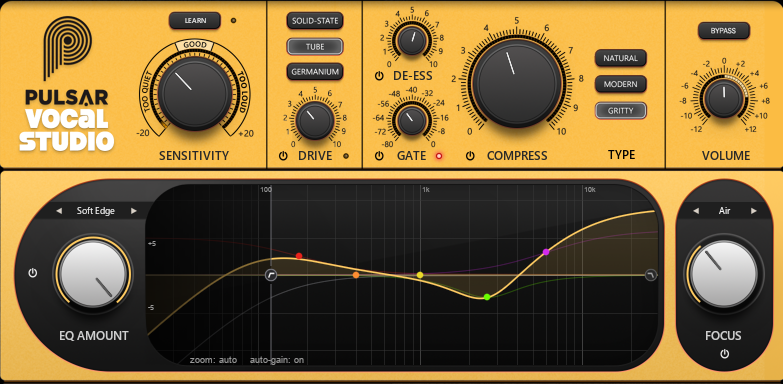
Task: Select MODERN compressor type
Action: click(x=621, y=84)
